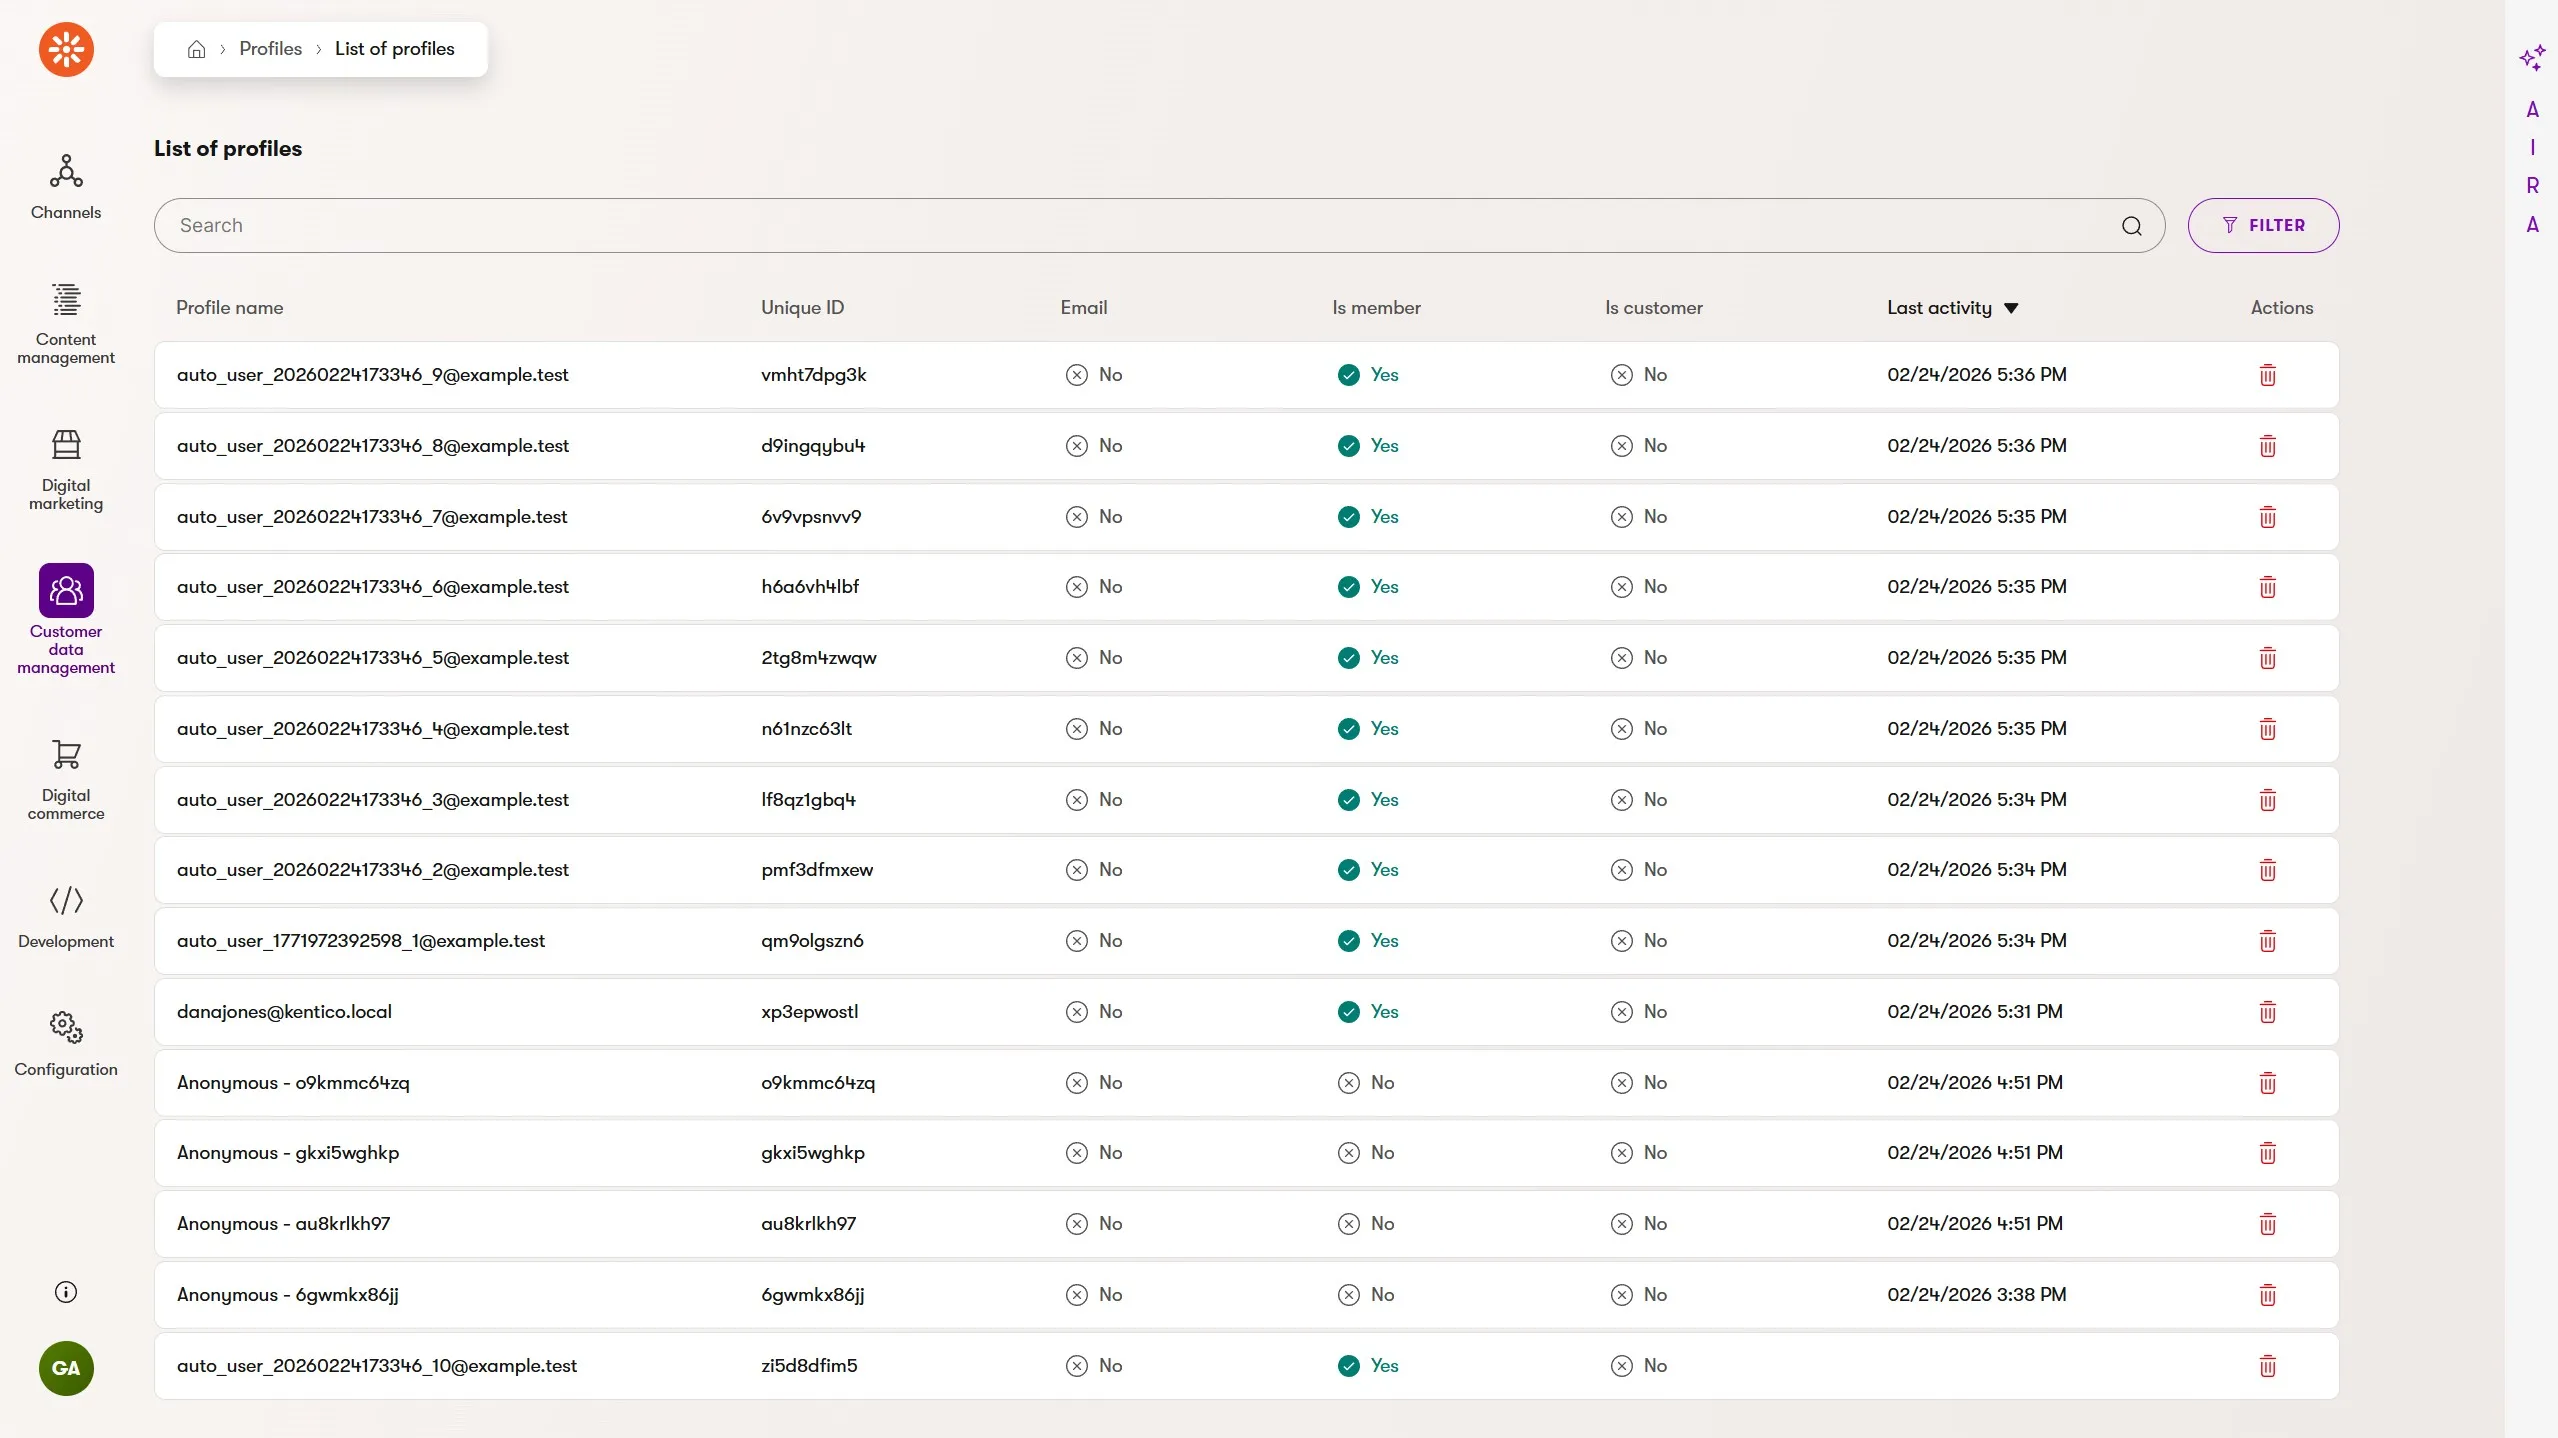Image resolution: width=2558 pixels, height=1438 pixels.
Task: Open the GA user avatar menu
Action: tap(66, 1368)
